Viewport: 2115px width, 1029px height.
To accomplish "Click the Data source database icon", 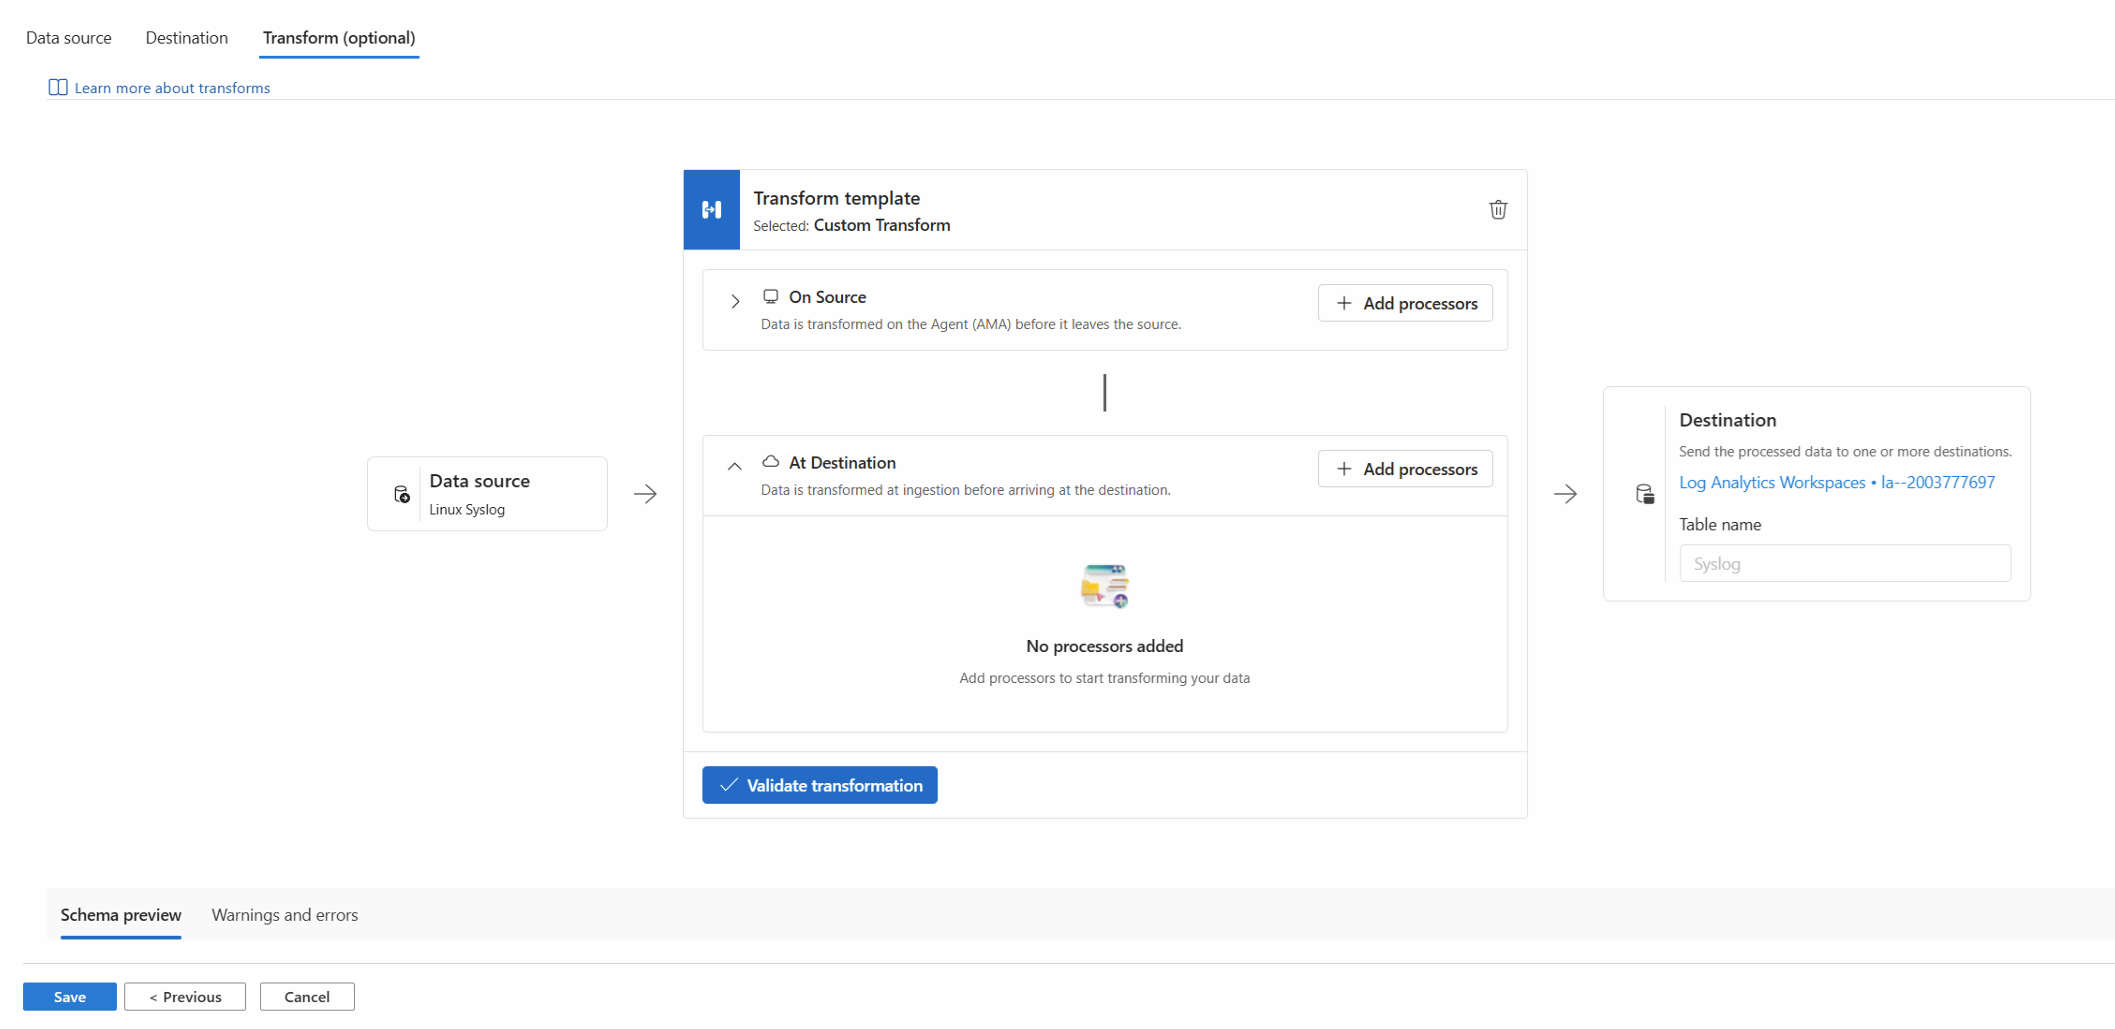I will (401, 494).
